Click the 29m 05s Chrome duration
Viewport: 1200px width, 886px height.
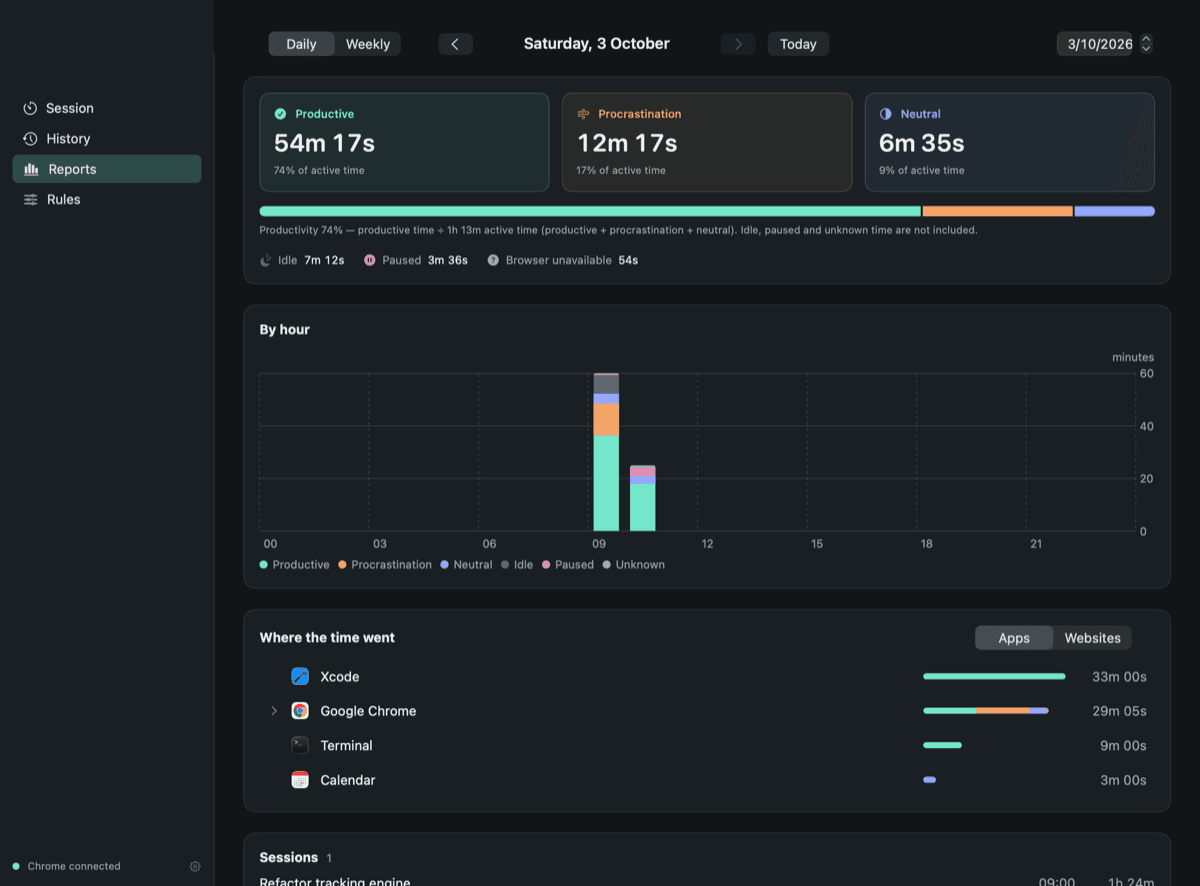1119,711
